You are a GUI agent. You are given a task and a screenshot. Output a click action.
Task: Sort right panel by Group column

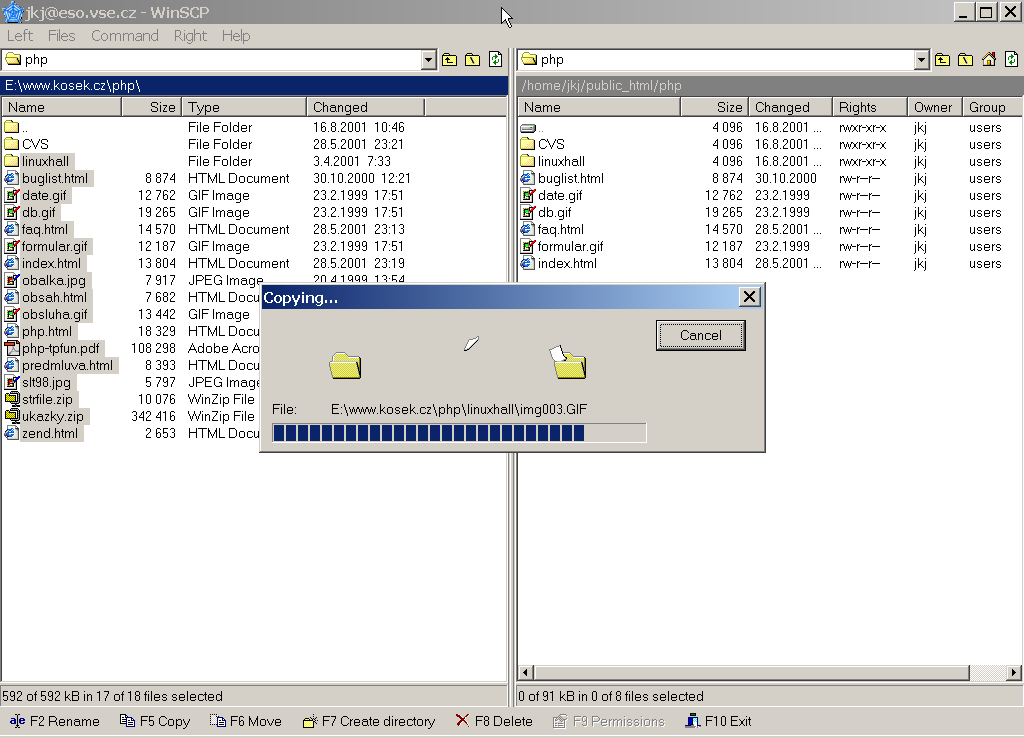coord(992,107)
